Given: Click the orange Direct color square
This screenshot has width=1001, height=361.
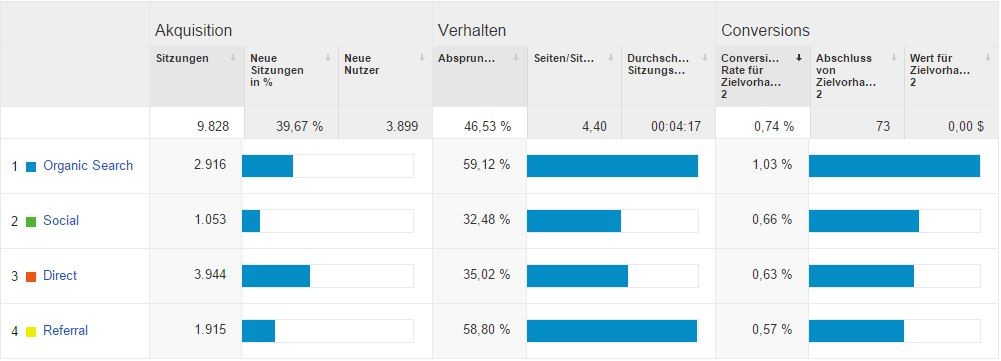Looking at the screenshot, I should pyautogui.click(x=31, y=277).
